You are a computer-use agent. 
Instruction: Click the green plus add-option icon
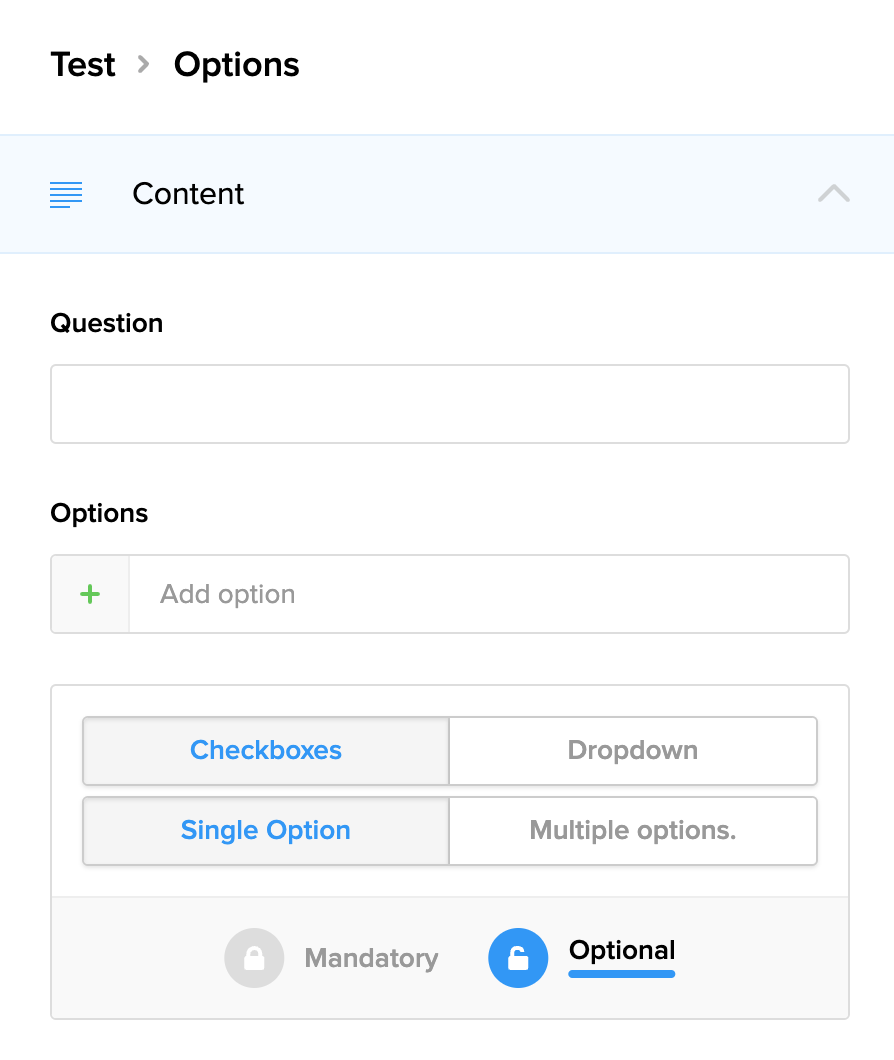pyautogui.click(x=90, y=594)
